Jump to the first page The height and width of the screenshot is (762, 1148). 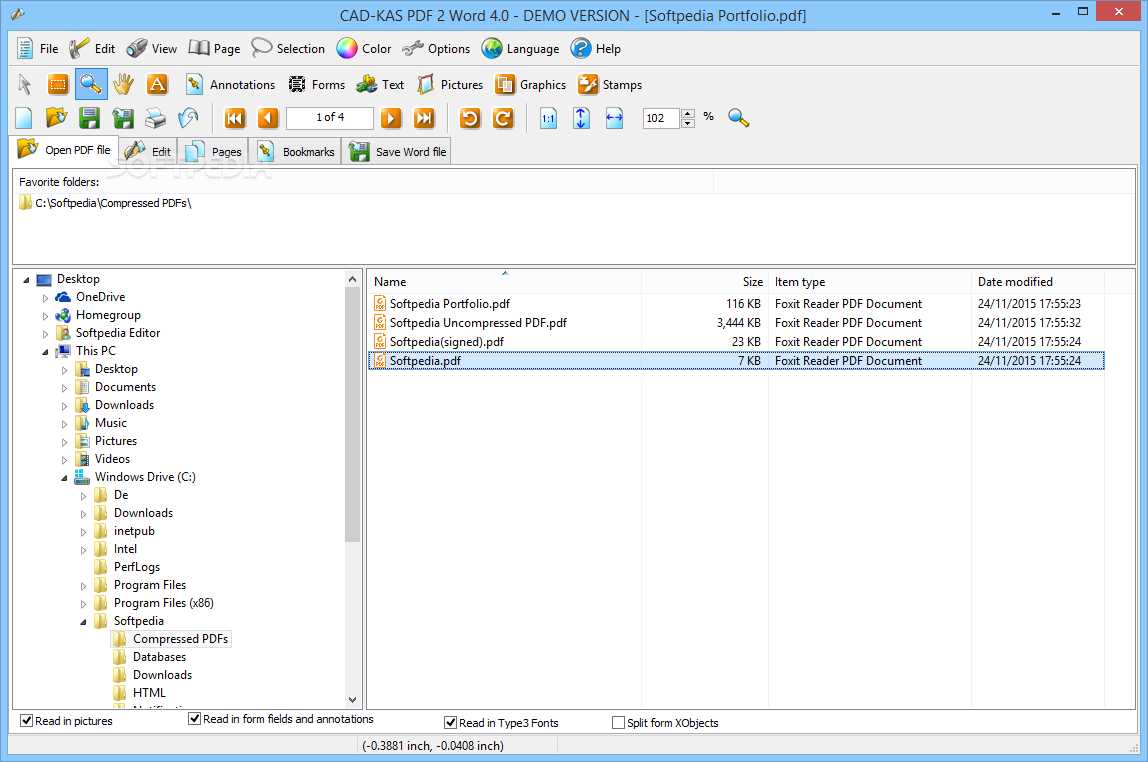[234, 118]
